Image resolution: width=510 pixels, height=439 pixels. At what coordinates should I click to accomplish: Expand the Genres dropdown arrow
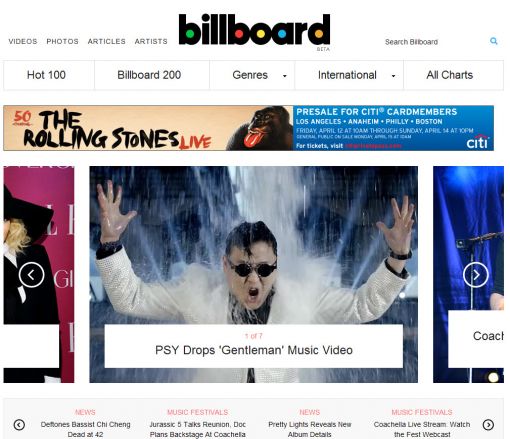285,76
